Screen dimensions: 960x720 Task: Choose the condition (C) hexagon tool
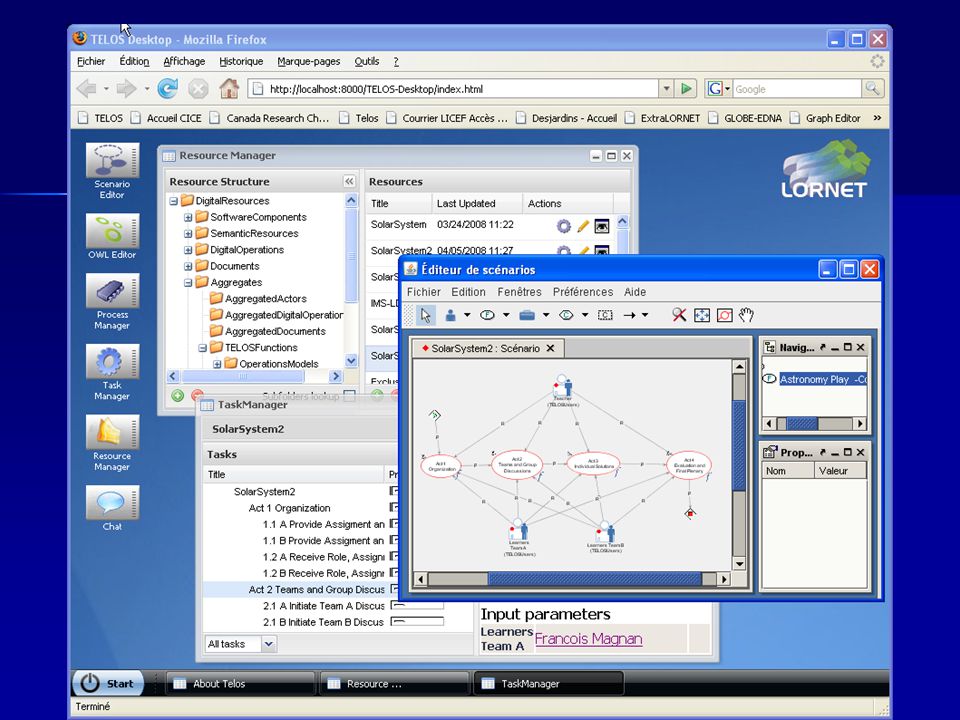pos(566,315)
